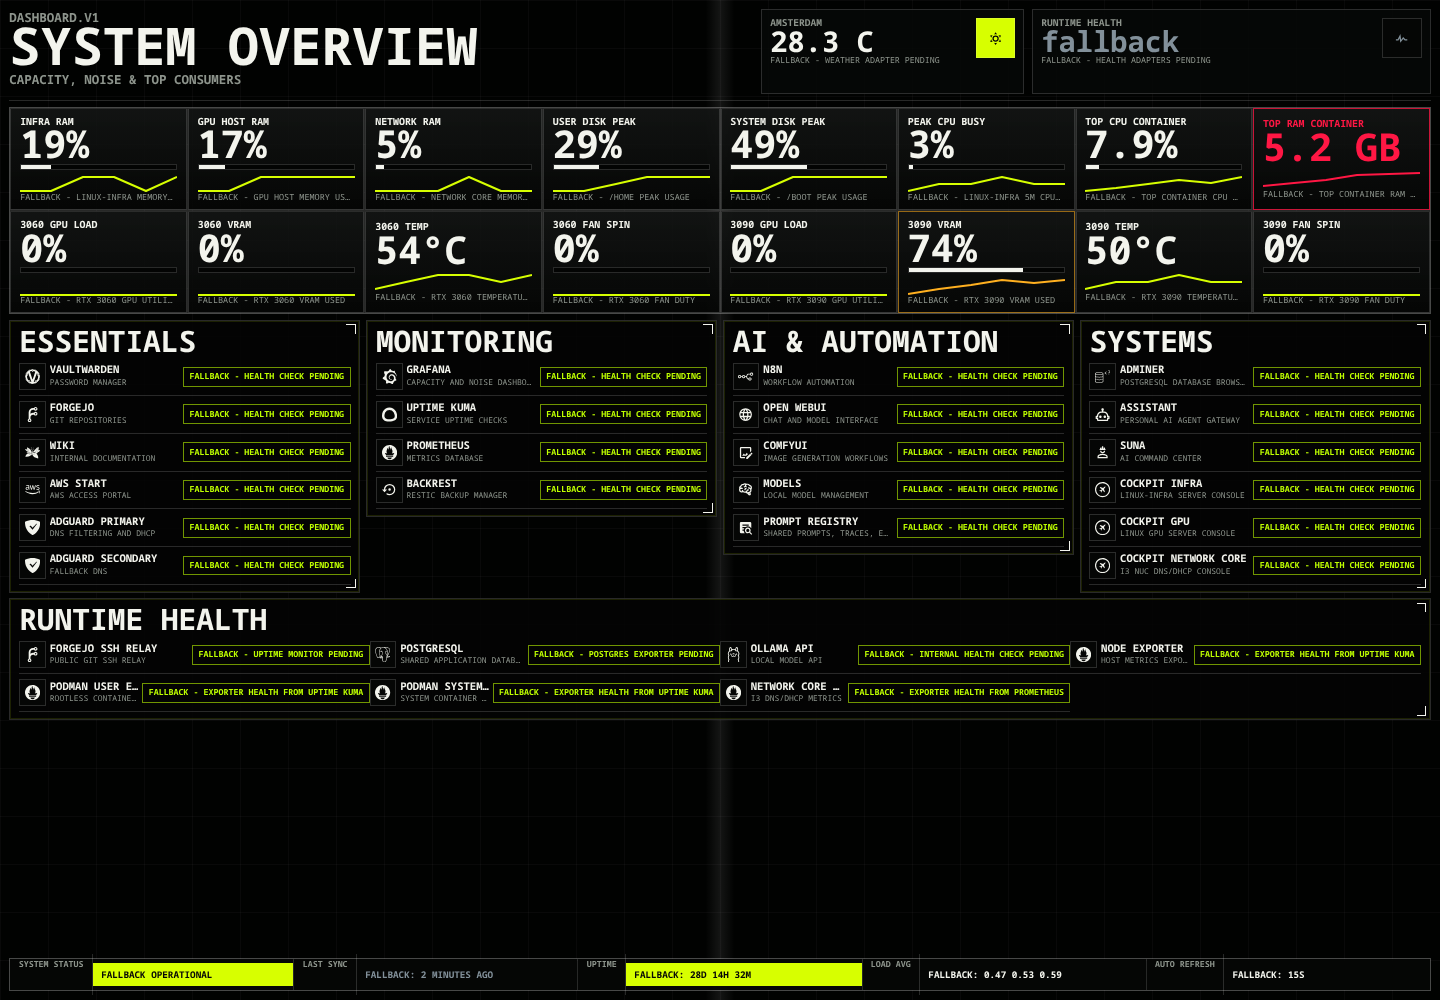This screenshot has width=1440, height=1000.
Task: Click the AI & Automation section heading
Action: [x=865, y=342]
